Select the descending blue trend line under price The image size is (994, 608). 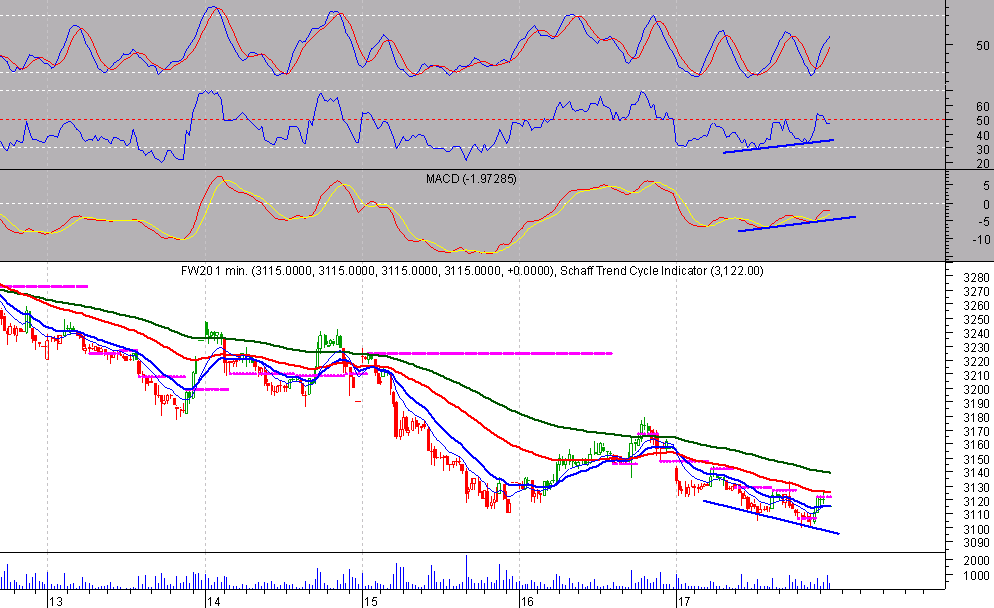coord(770,516)
